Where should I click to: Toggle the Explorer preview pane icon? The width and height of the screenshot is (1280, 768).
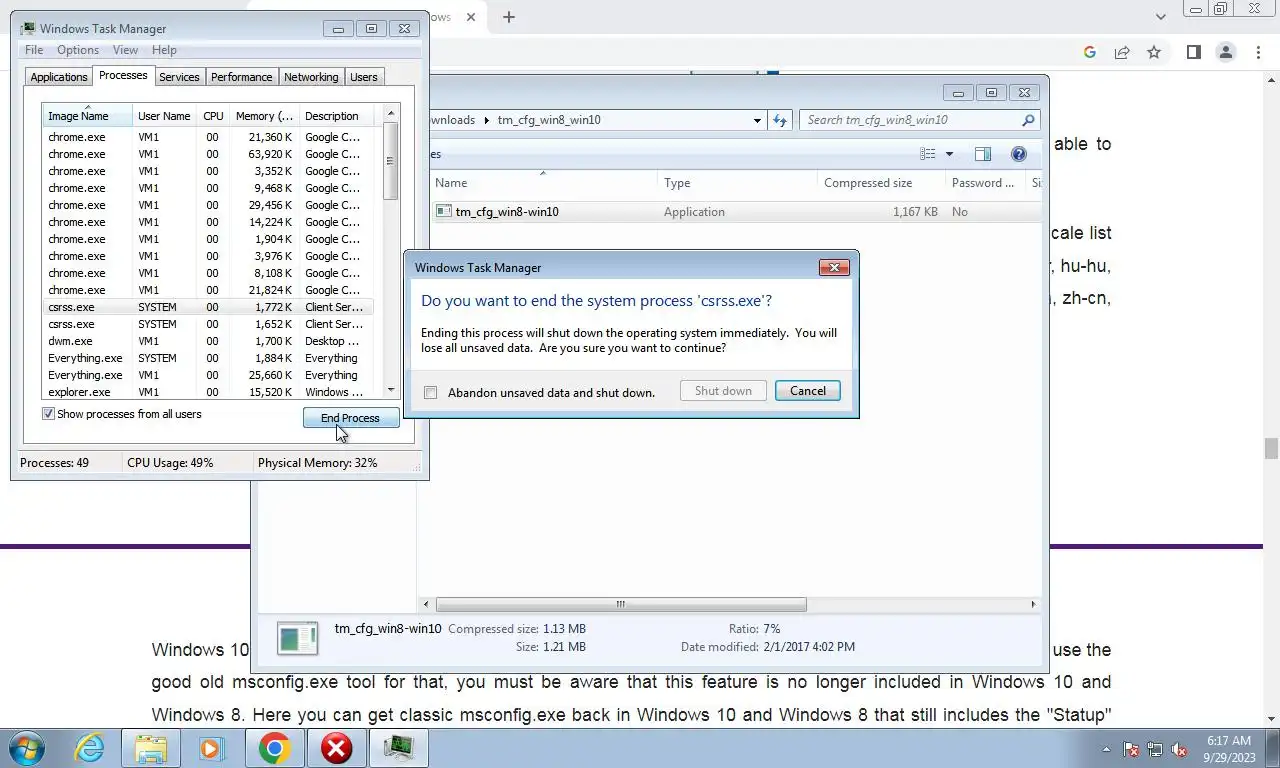pyautogui.click(x=983, y=154)
